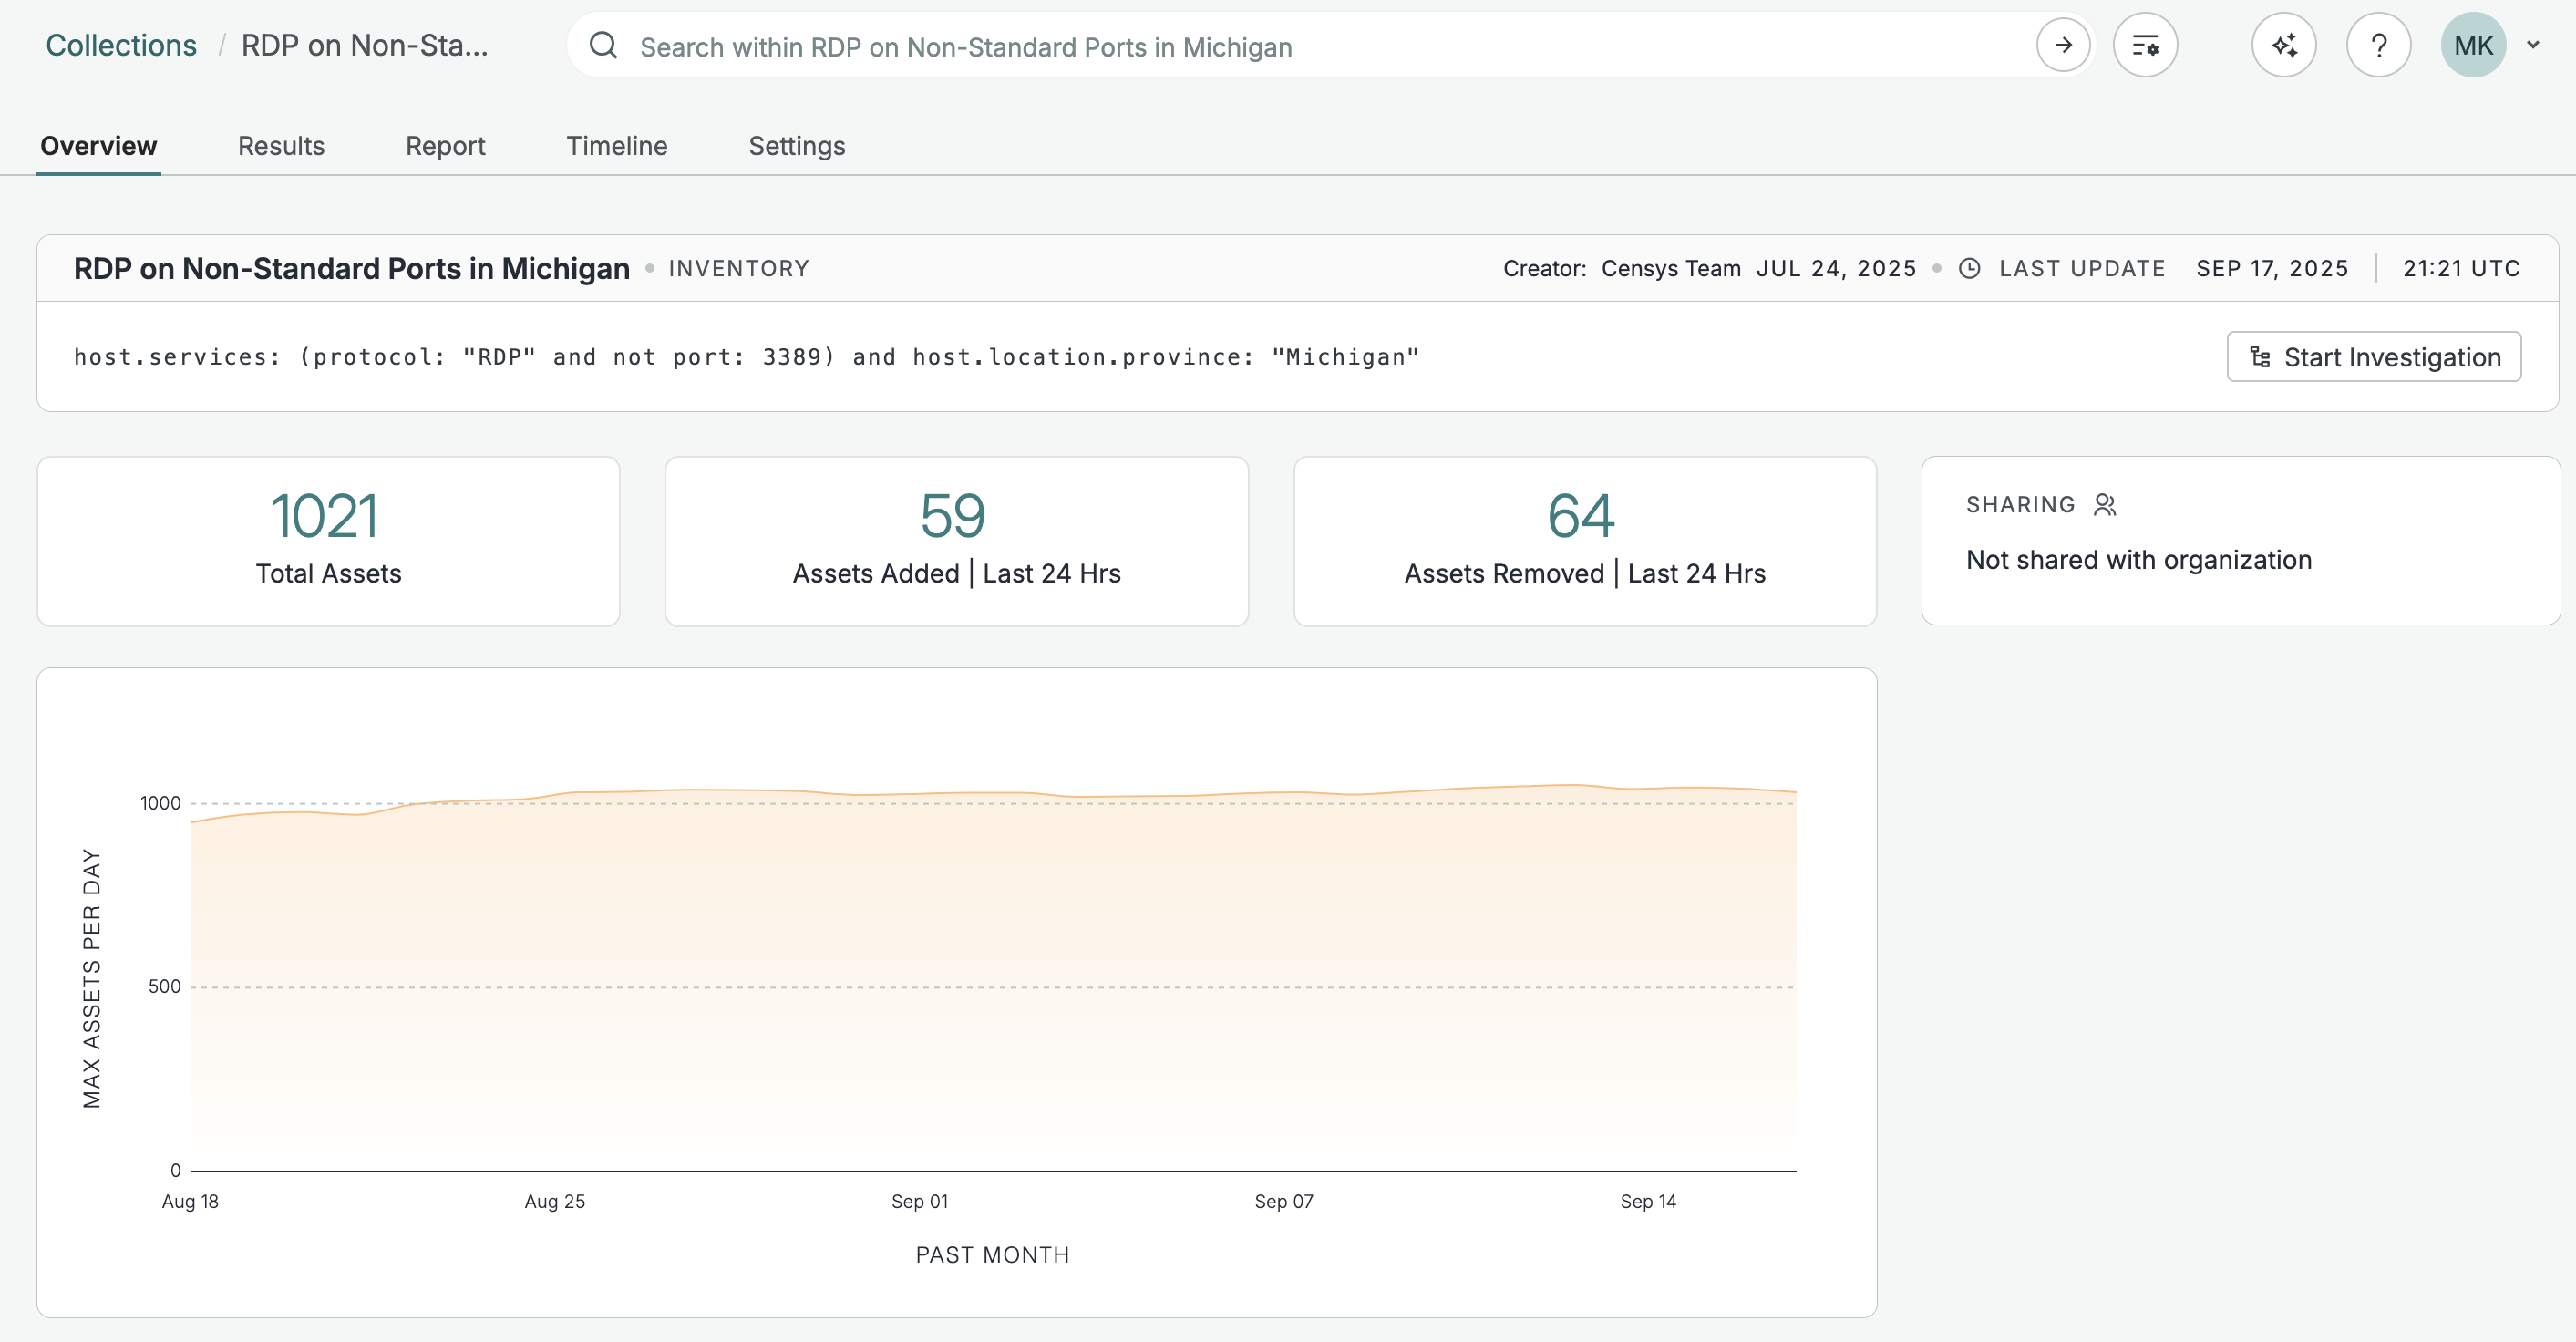This screenshot has height=1342, width=2576.
Task: Click the 21:21 UTC time
Action: tap(2461, 269)
